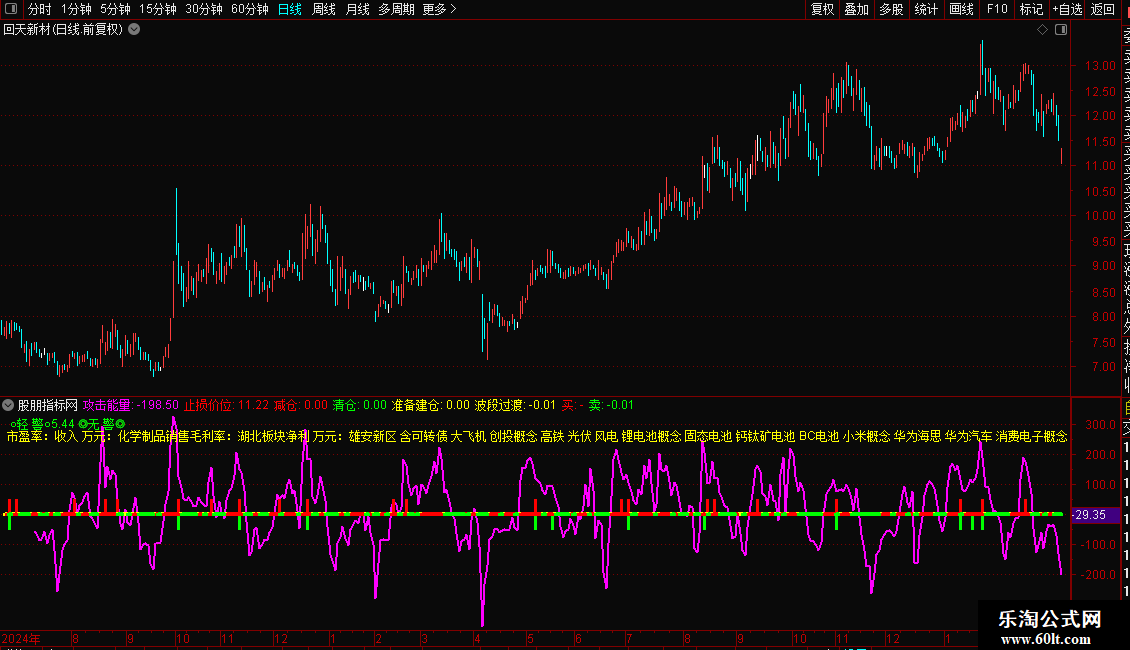Screen dimensions: 1130x650
Task: Open the 复权 adjustment menu
Action: pyautogui.click(x=822, y=9)
